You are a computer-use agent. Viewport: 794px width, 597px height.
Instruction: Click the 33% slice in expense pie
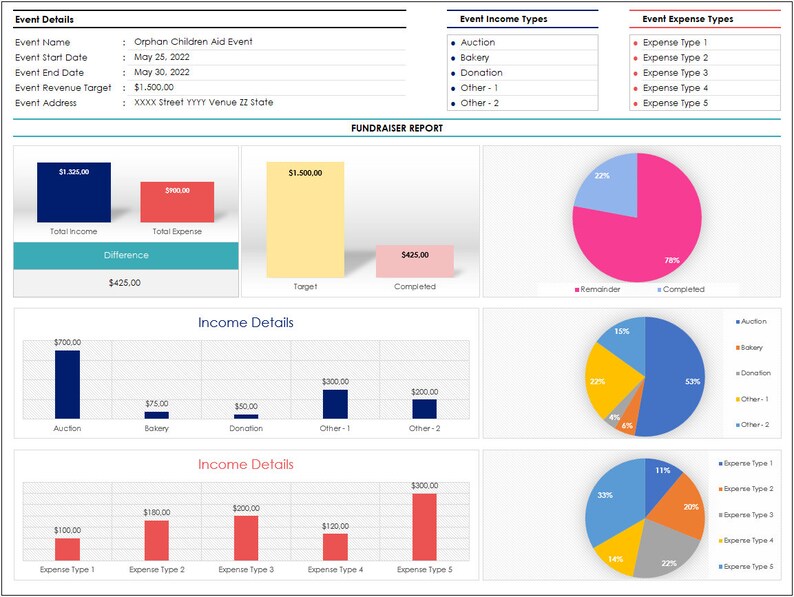[613, 501]
